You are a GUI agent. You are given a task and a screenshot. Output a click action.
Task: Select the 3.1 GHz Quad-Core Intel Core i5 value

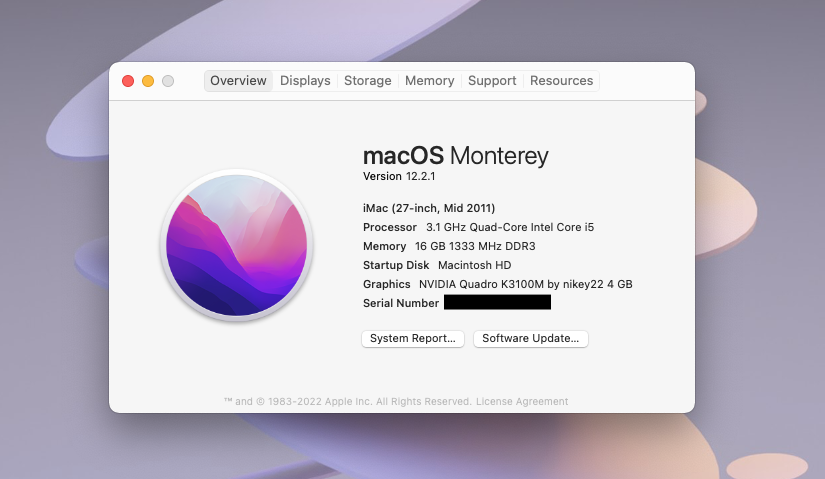pyautogui.click(x=510, y=227)
